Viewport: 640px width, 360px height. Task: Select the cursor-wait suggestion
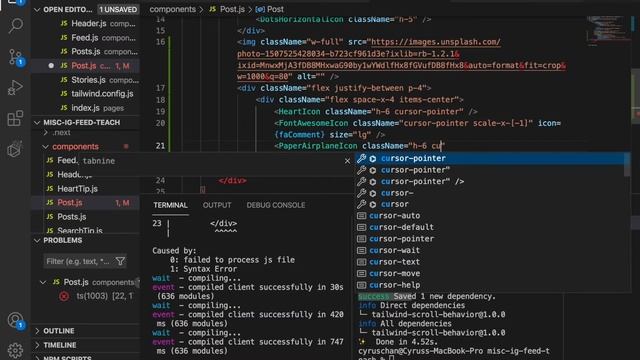click(490, 250)
